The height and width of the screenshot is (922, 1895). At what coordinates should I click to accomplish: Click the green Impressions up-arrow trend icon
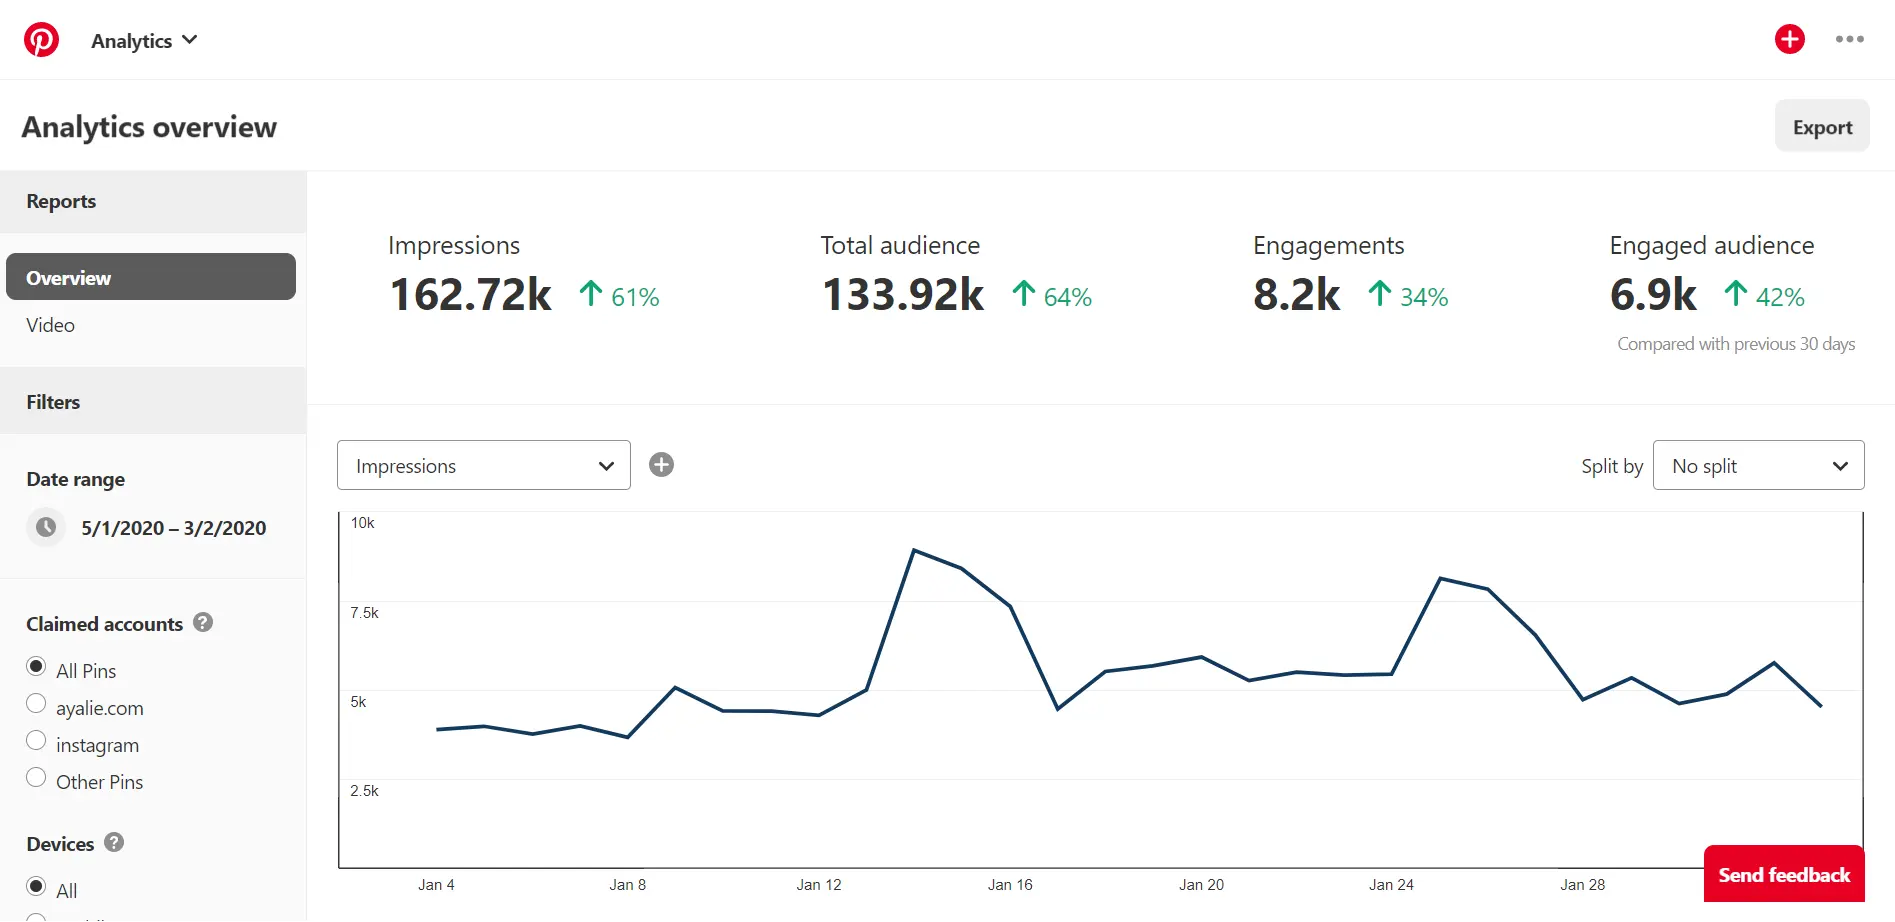click(591, 294)
